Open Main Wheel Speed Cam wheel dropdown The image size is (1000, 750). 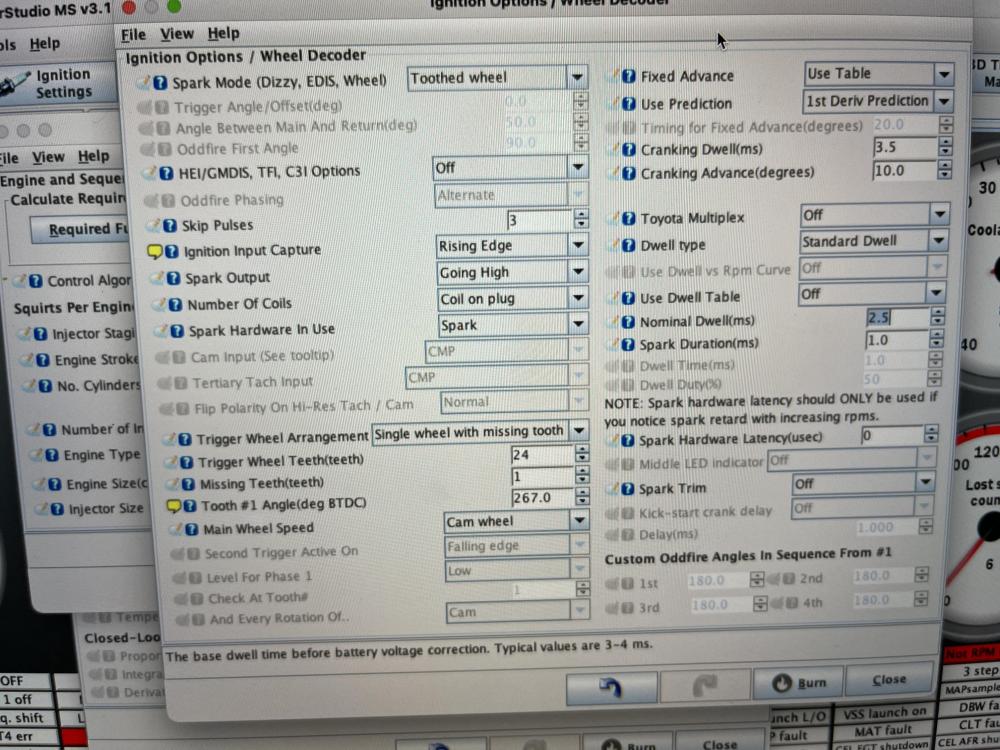coord(516,522)
